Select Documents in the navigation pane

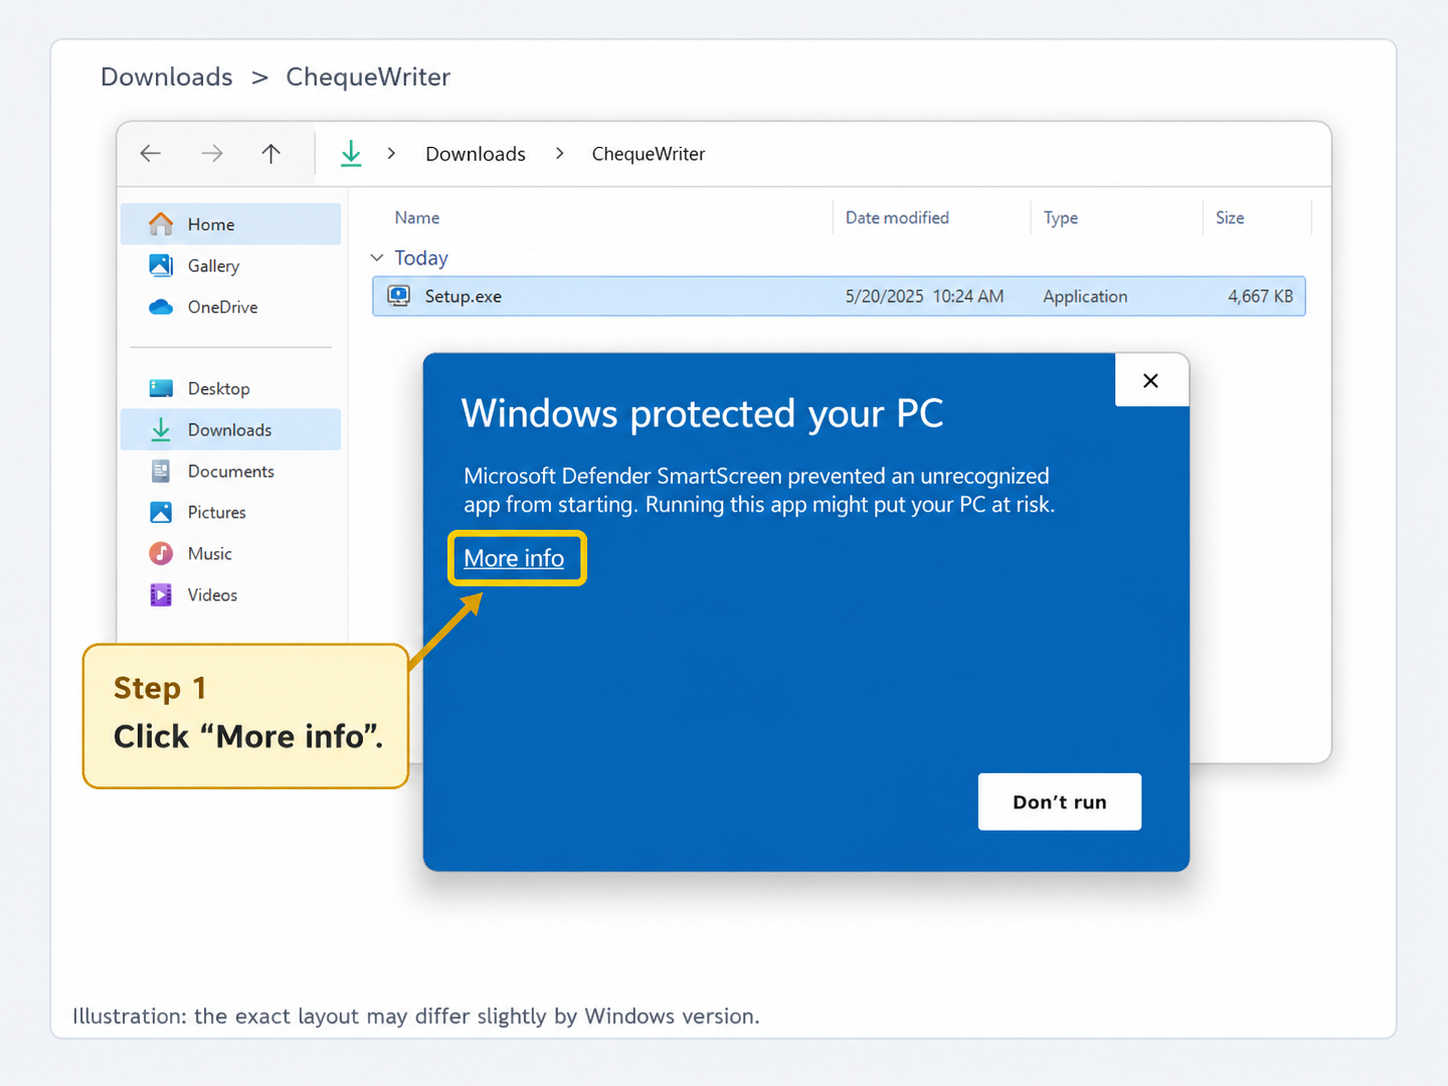coord(231,471)
